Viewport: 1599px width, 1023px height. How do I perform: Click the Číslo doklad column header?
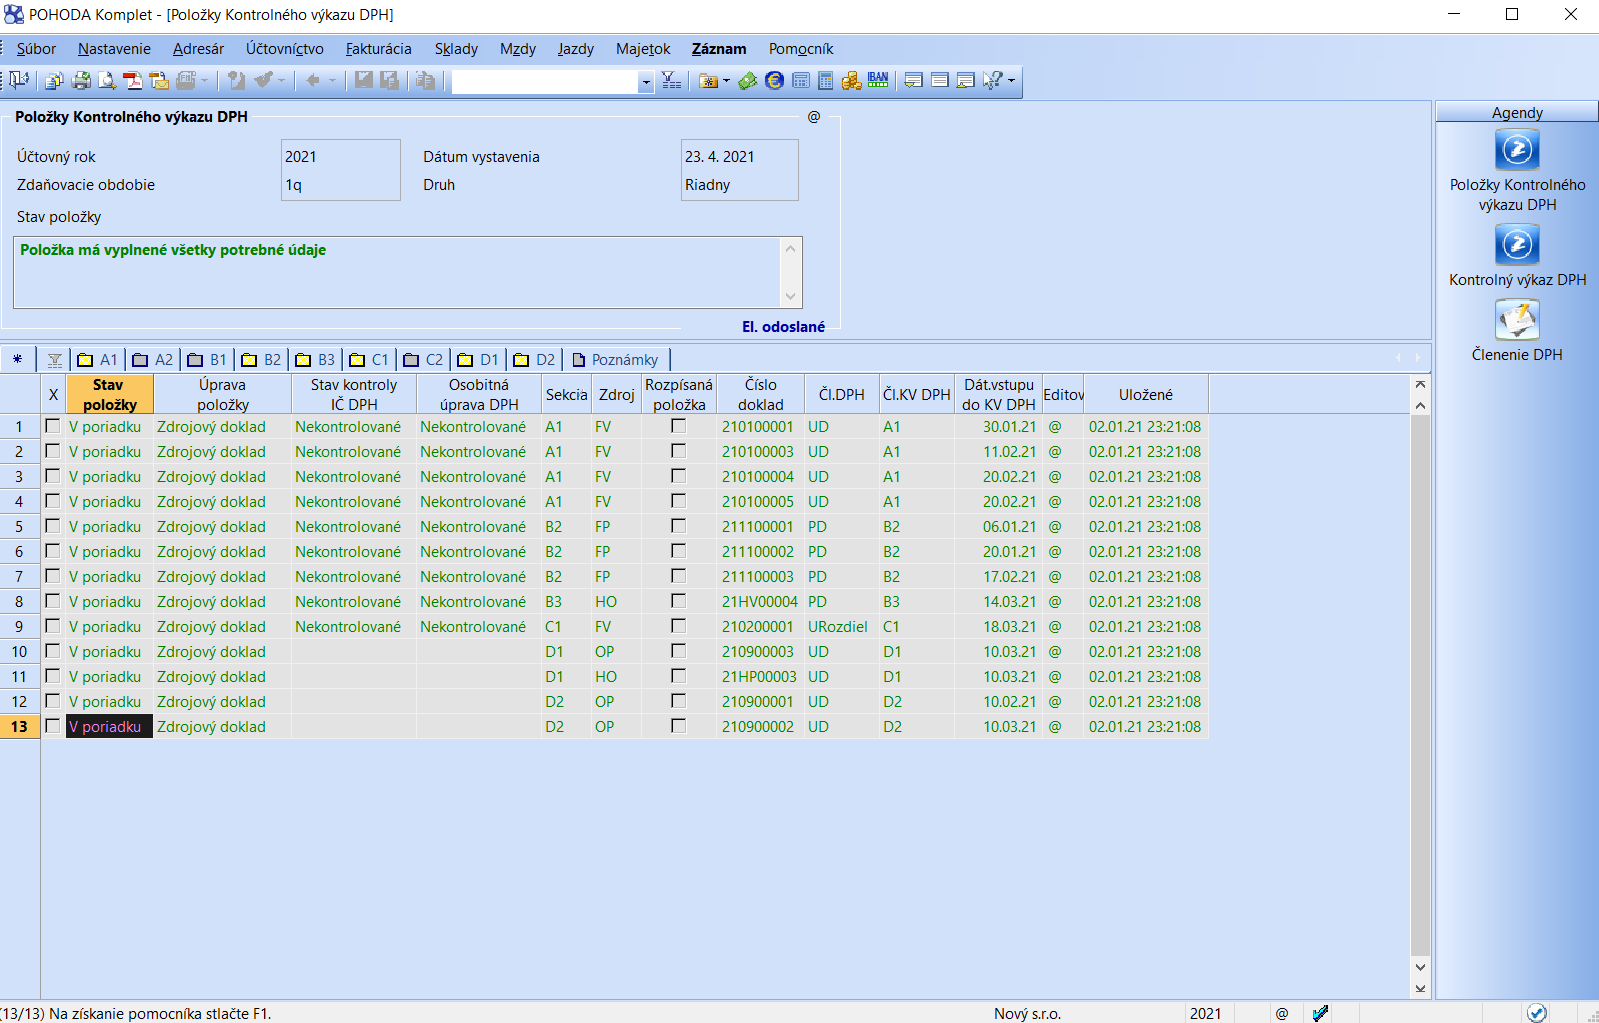[x=761, y=394]
